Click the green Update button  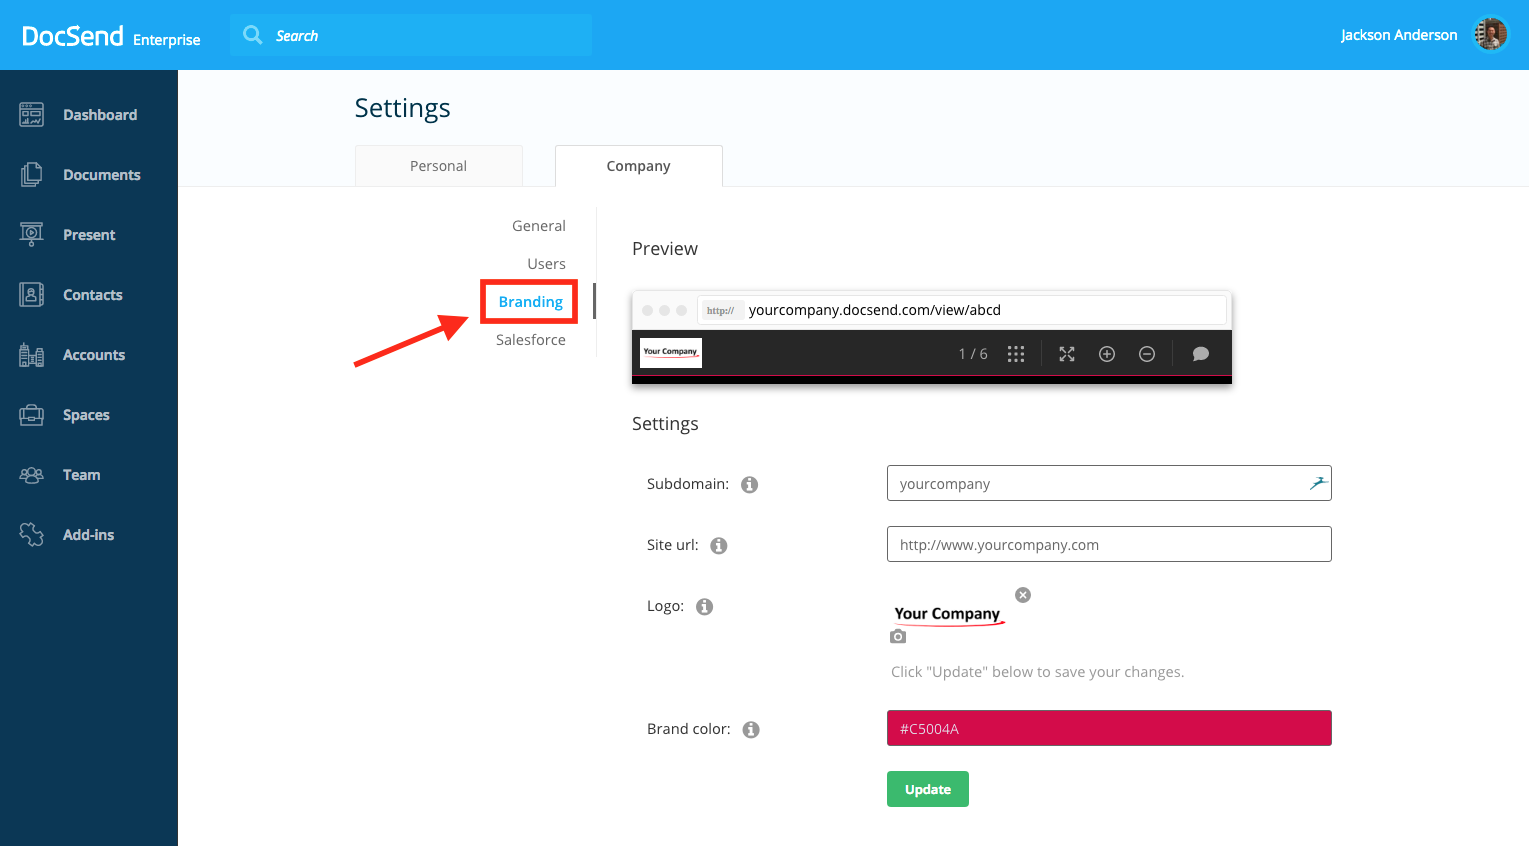(928, 789)
